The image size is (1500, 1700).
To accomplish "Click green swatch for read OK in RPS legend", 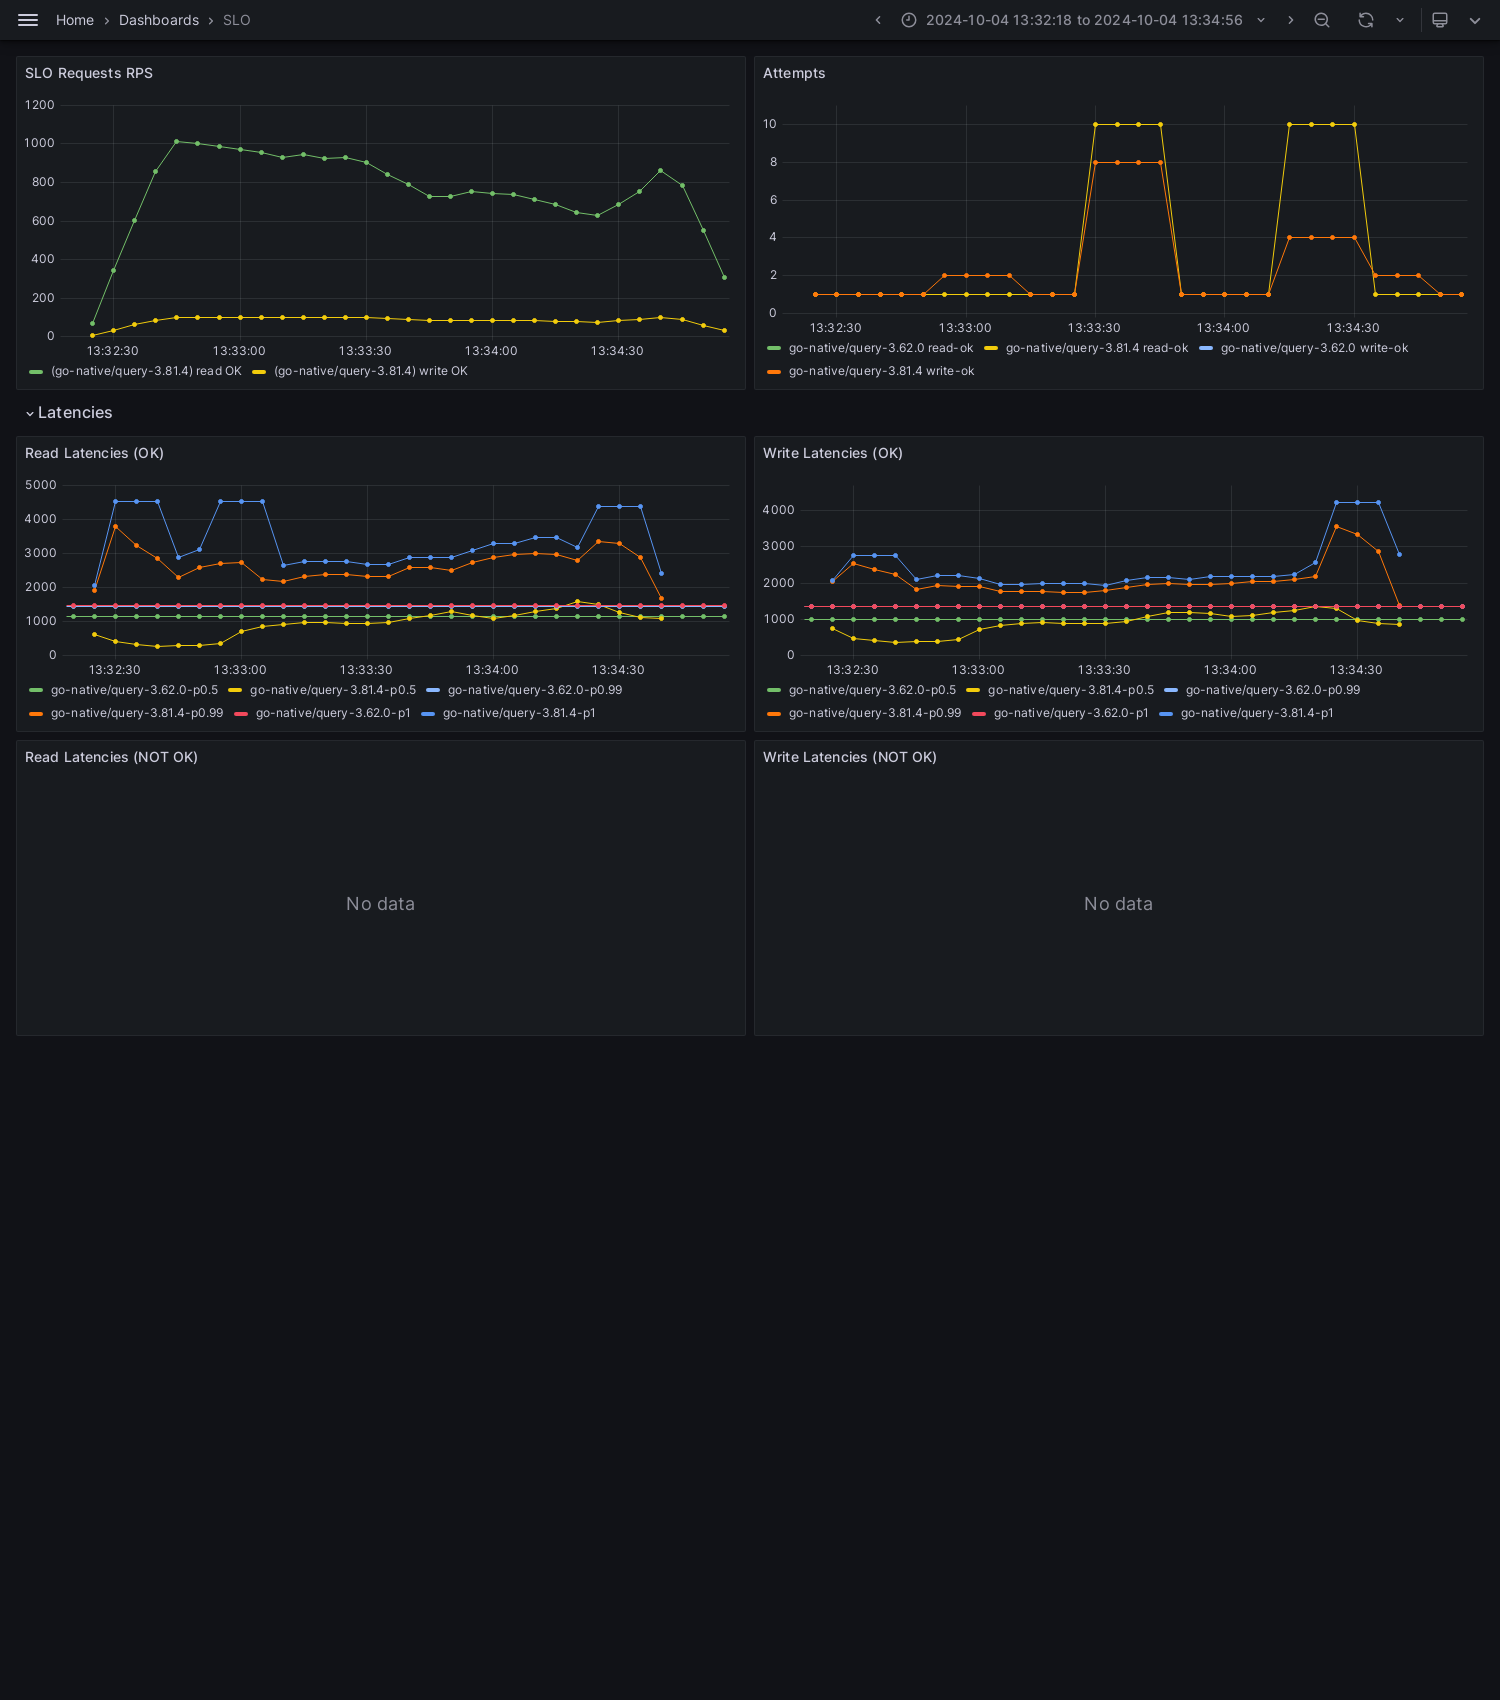I will click(x=36, y=372).
